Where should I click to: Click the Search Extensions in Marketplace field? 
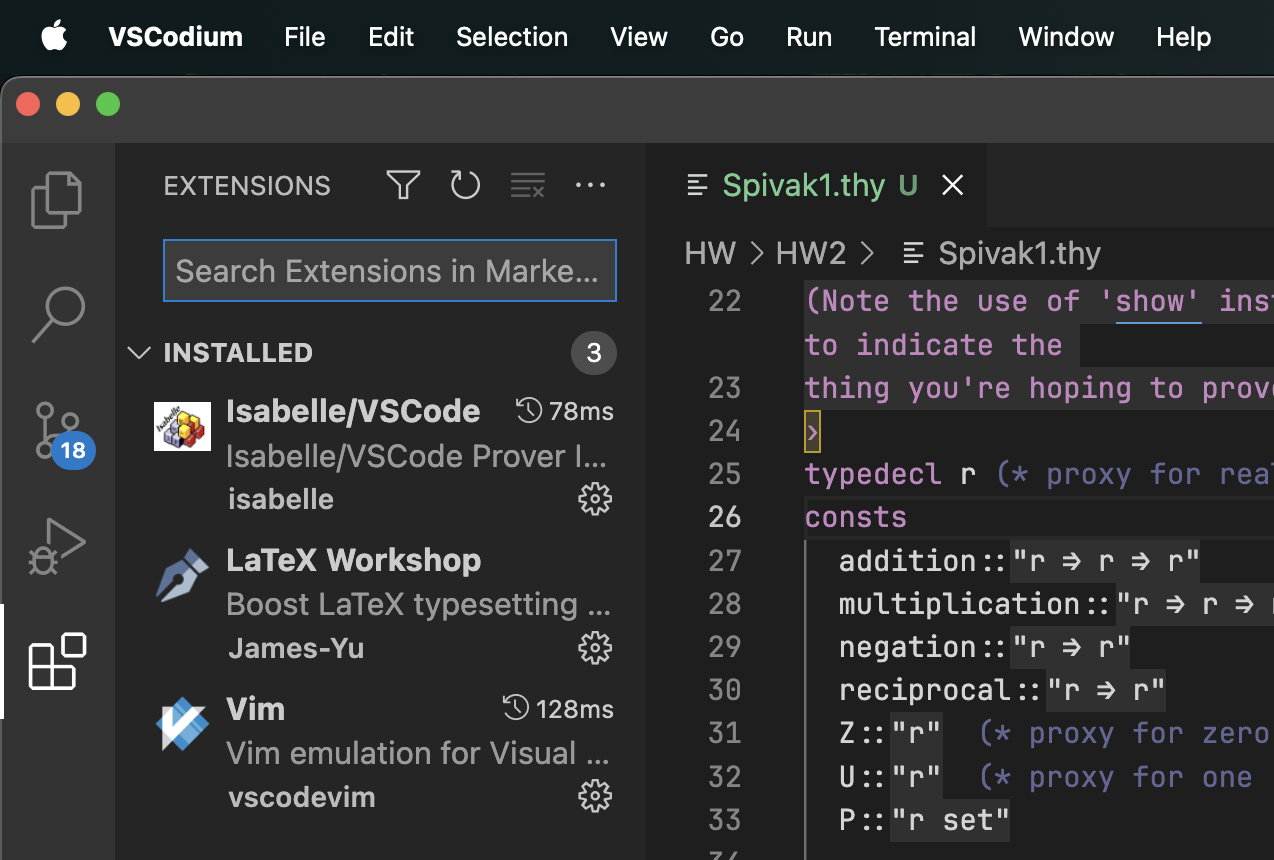click(x=389, y=271)
